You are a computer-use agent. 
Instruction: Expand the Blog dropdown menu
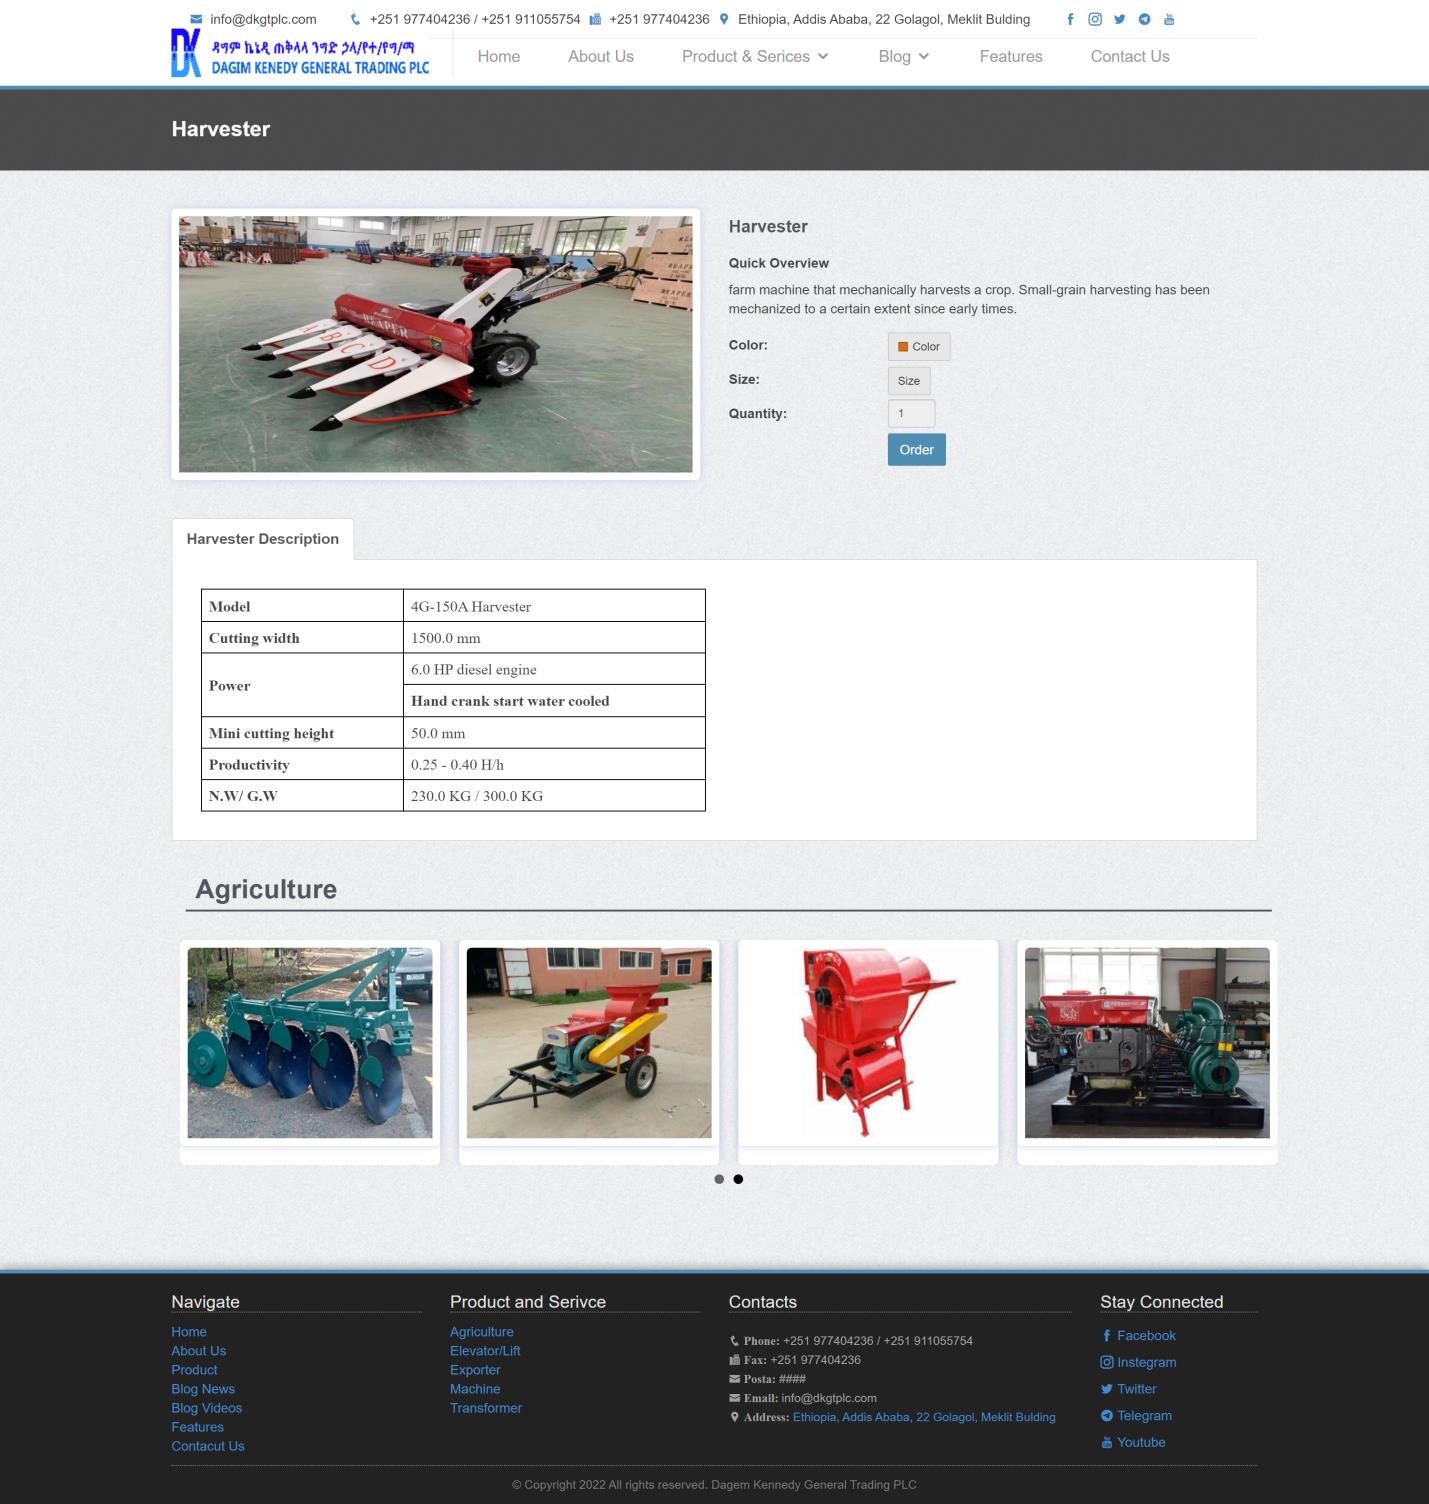point(903,57)
